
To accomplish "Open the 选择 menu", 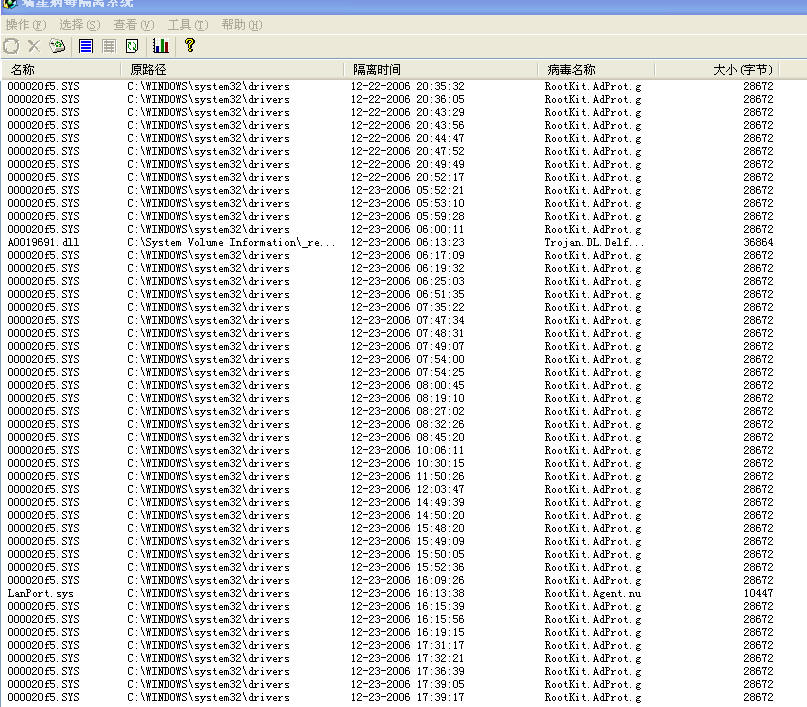I will [79, 24].
